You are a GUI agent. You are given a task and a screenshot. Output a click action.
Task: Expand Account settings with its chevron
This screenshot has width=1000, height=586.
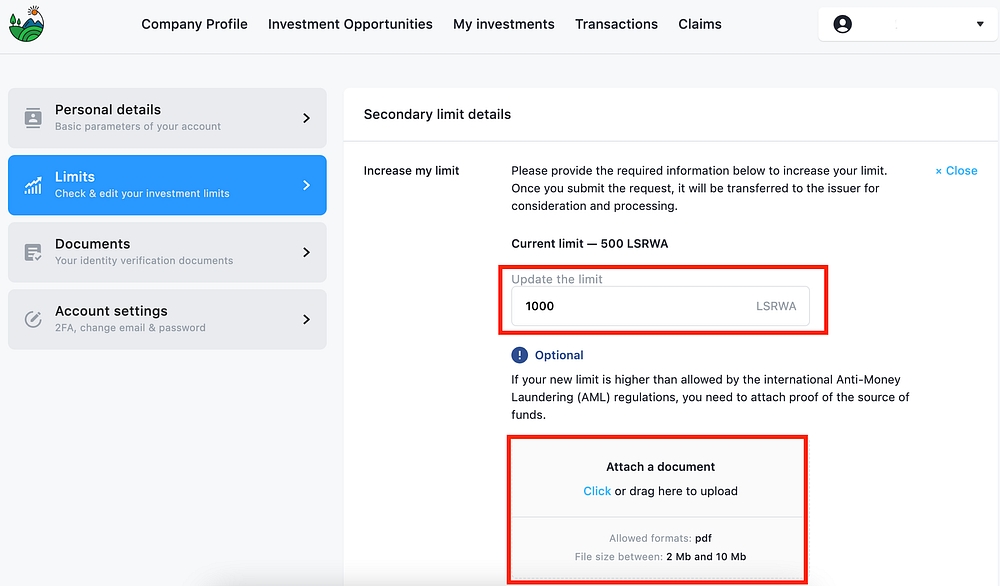(306, 319)
